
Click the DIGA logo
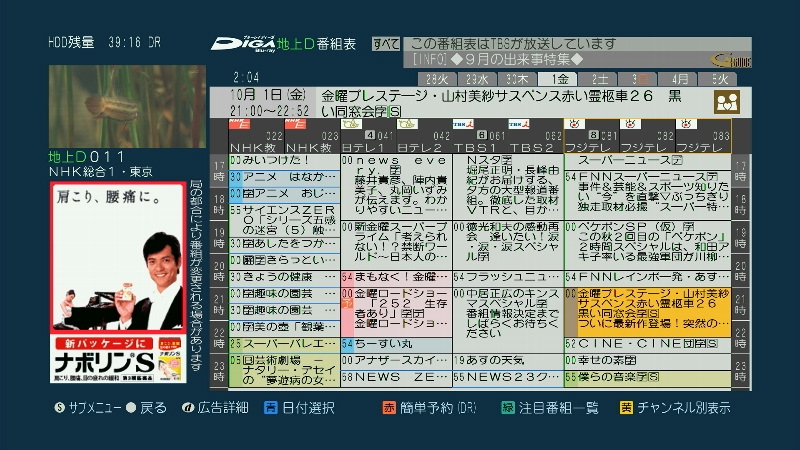[243, 44]
